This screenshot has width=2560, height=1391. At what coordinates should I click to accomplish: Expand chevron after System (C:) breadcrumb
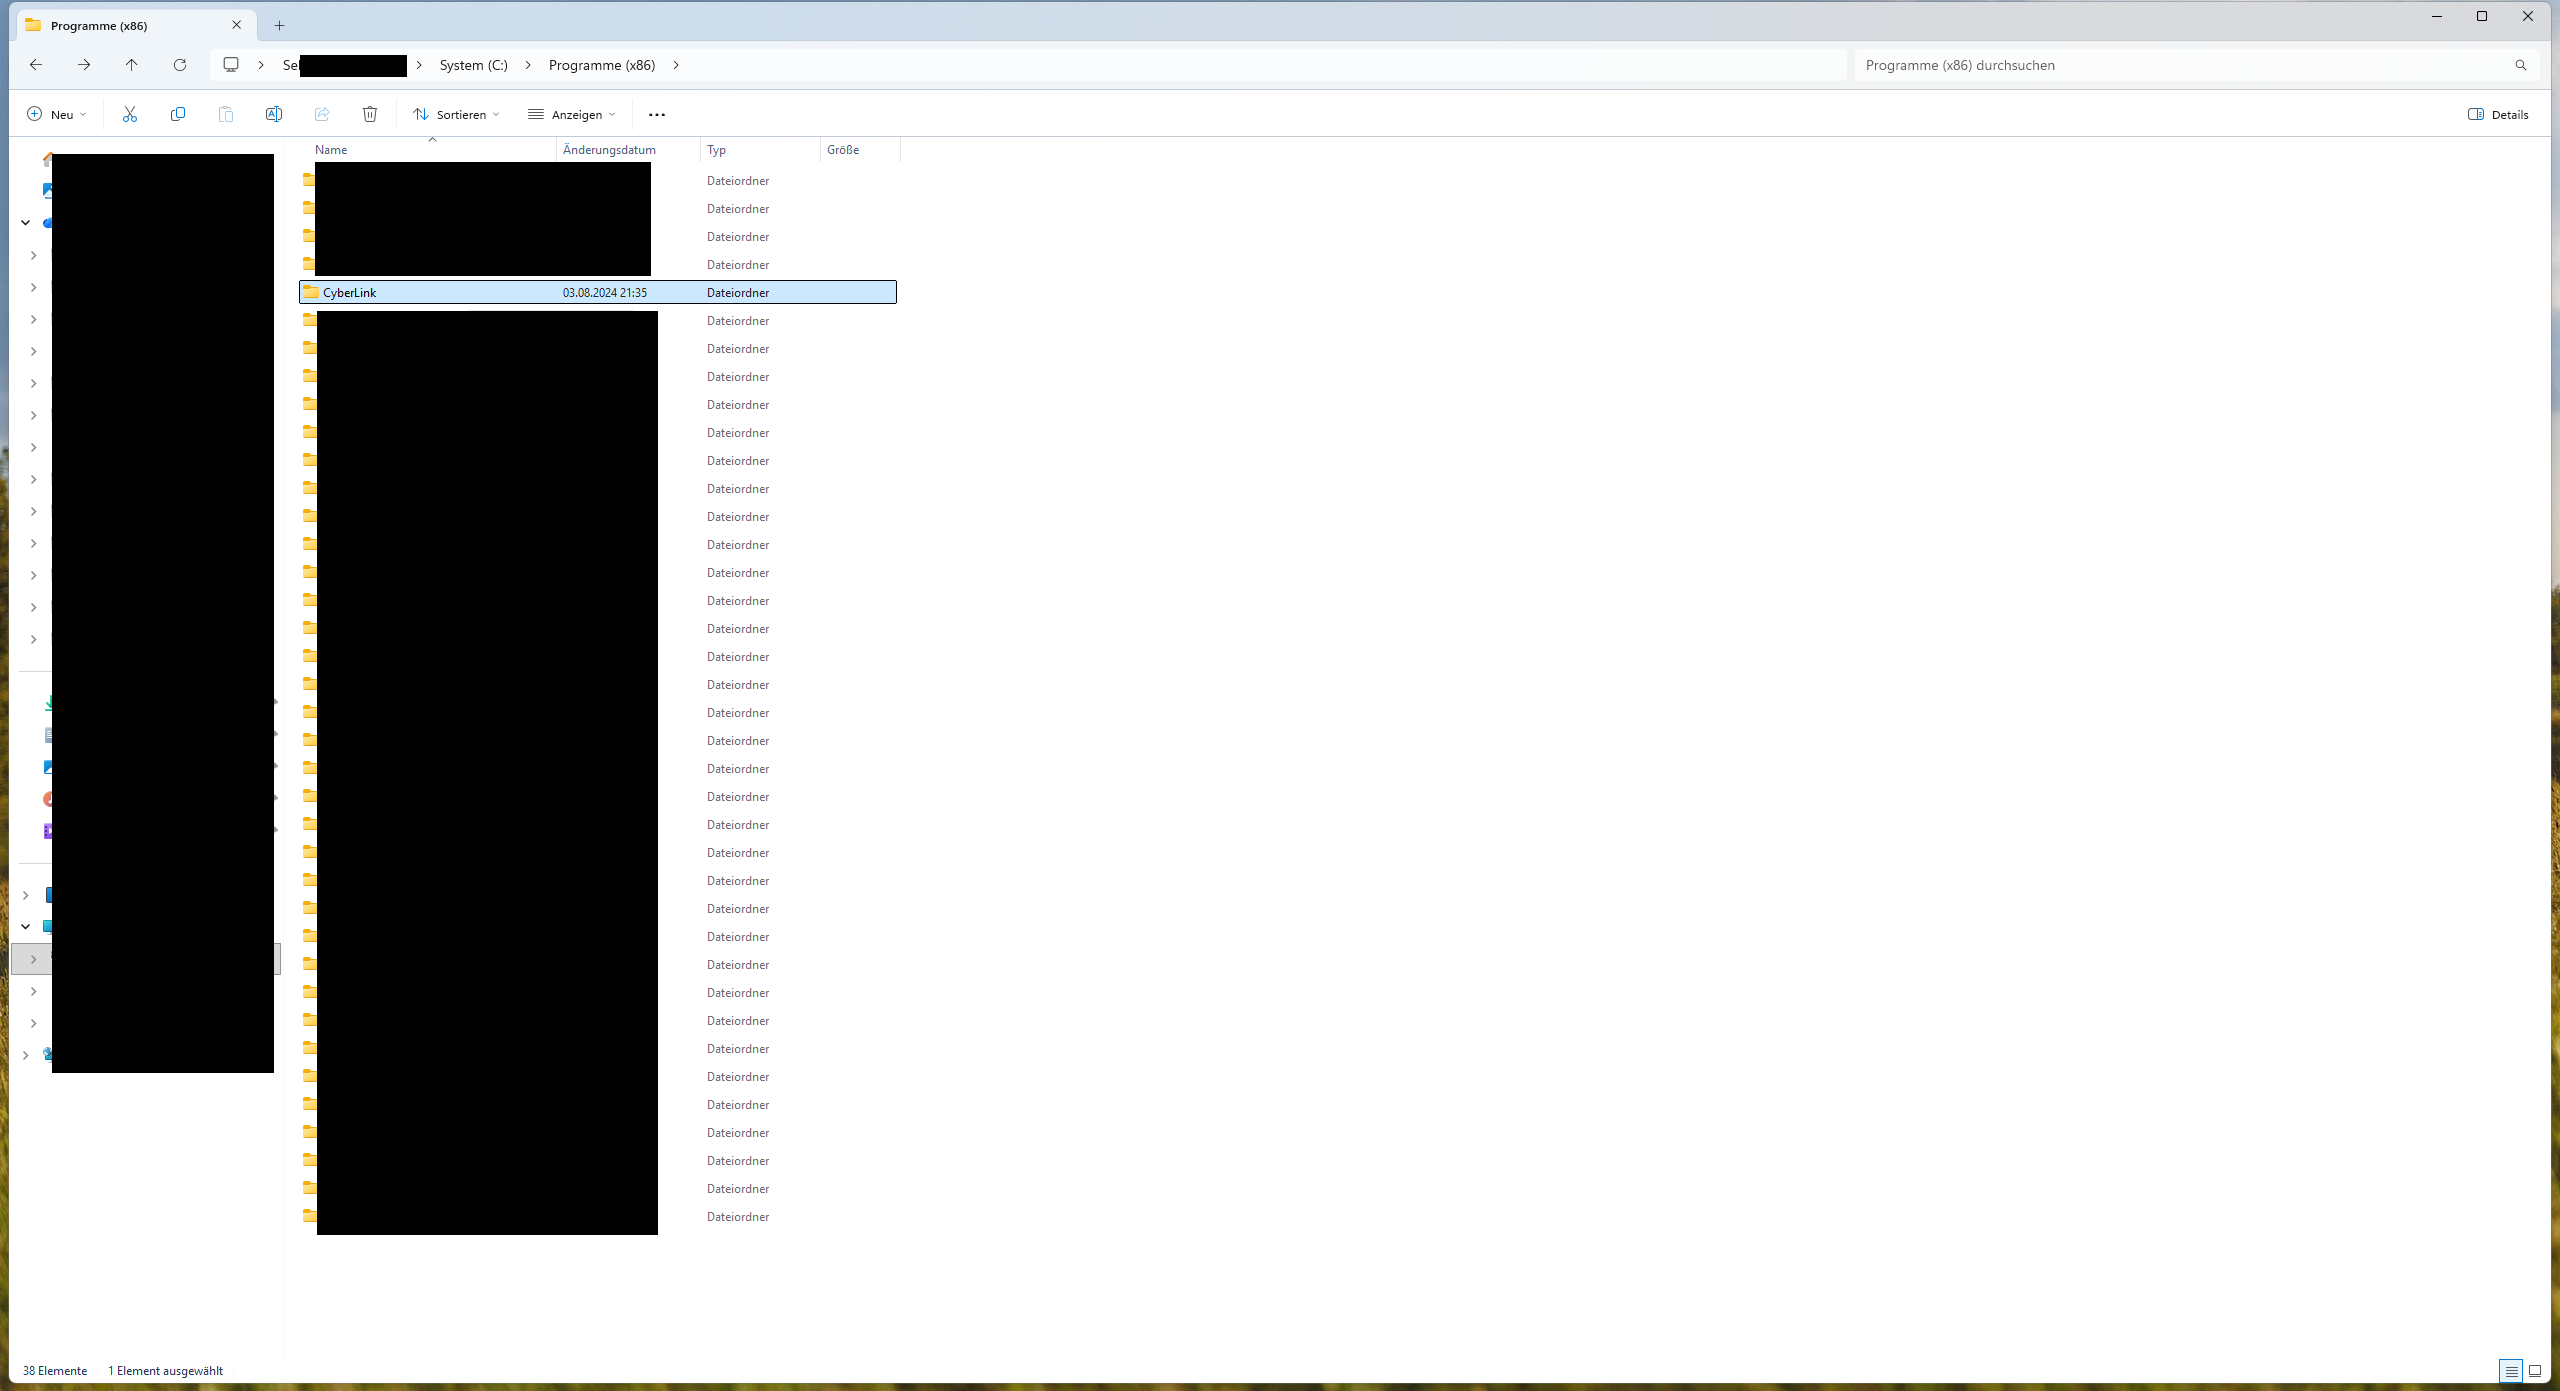[x=528, y=65]
